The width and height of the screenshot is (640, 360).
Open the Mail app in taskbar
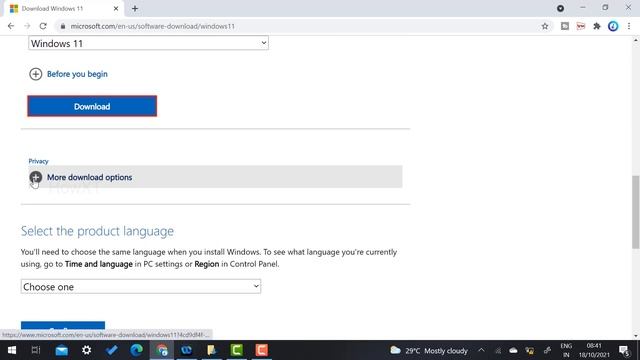click(x=62, y=350)
